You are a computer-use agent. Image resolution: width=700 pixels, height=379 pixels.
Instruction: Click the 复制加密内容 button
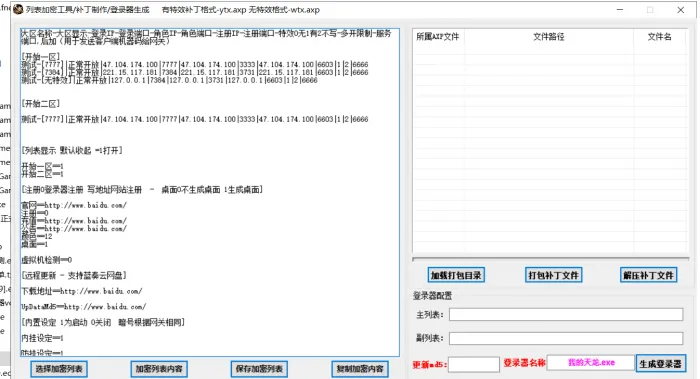(x=360, y=369)
